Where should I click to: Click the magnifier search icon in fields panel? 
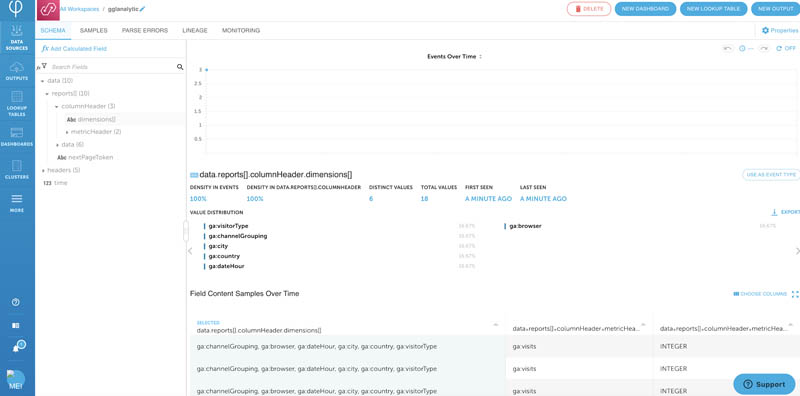click(180, 67)
